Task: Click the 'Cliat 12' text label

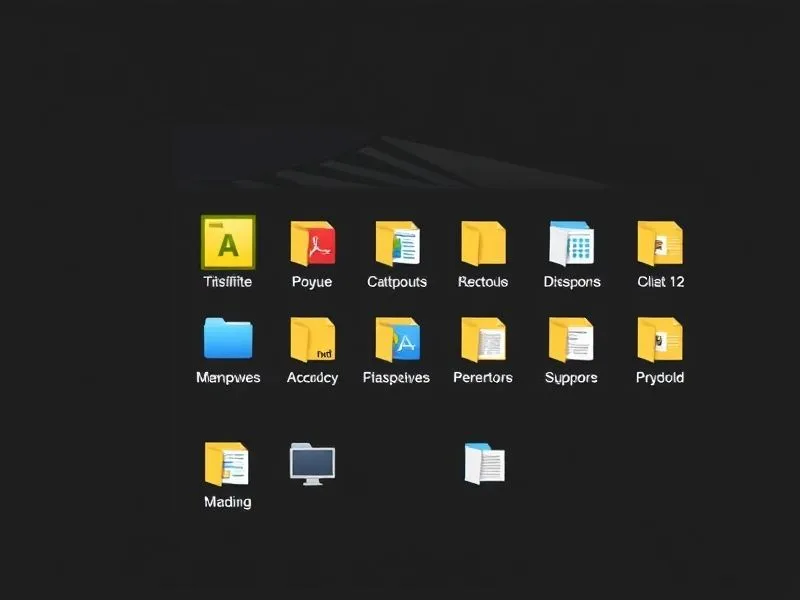Action: (660, 282)
